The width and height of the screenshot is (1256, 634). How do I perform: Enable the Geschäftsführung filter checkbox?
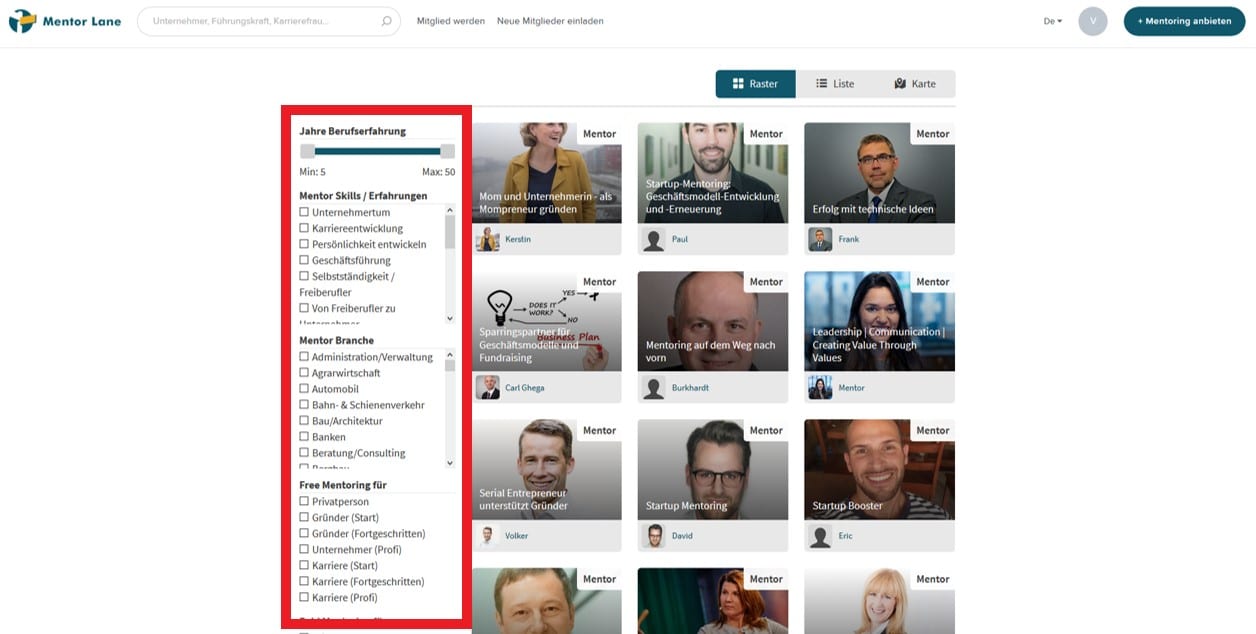coord(304,260)
